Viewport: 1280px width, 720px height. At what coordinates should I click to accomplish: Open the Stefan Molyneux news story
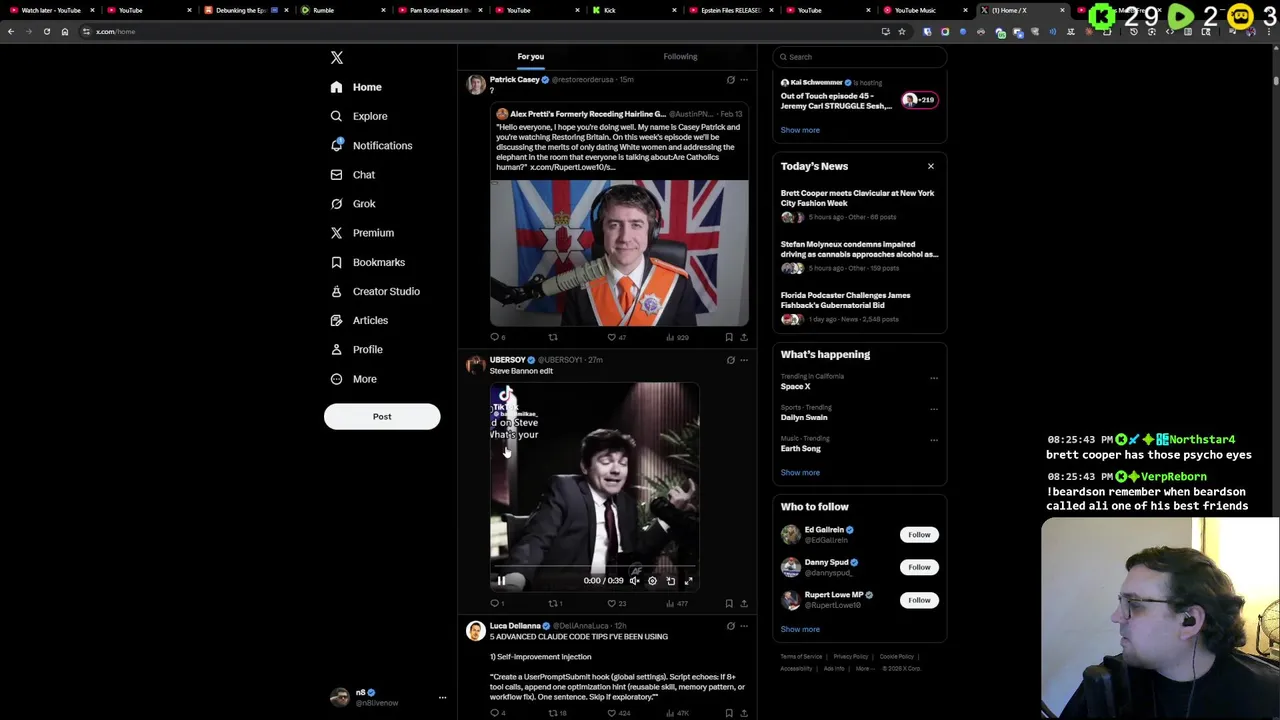point(859,256)
